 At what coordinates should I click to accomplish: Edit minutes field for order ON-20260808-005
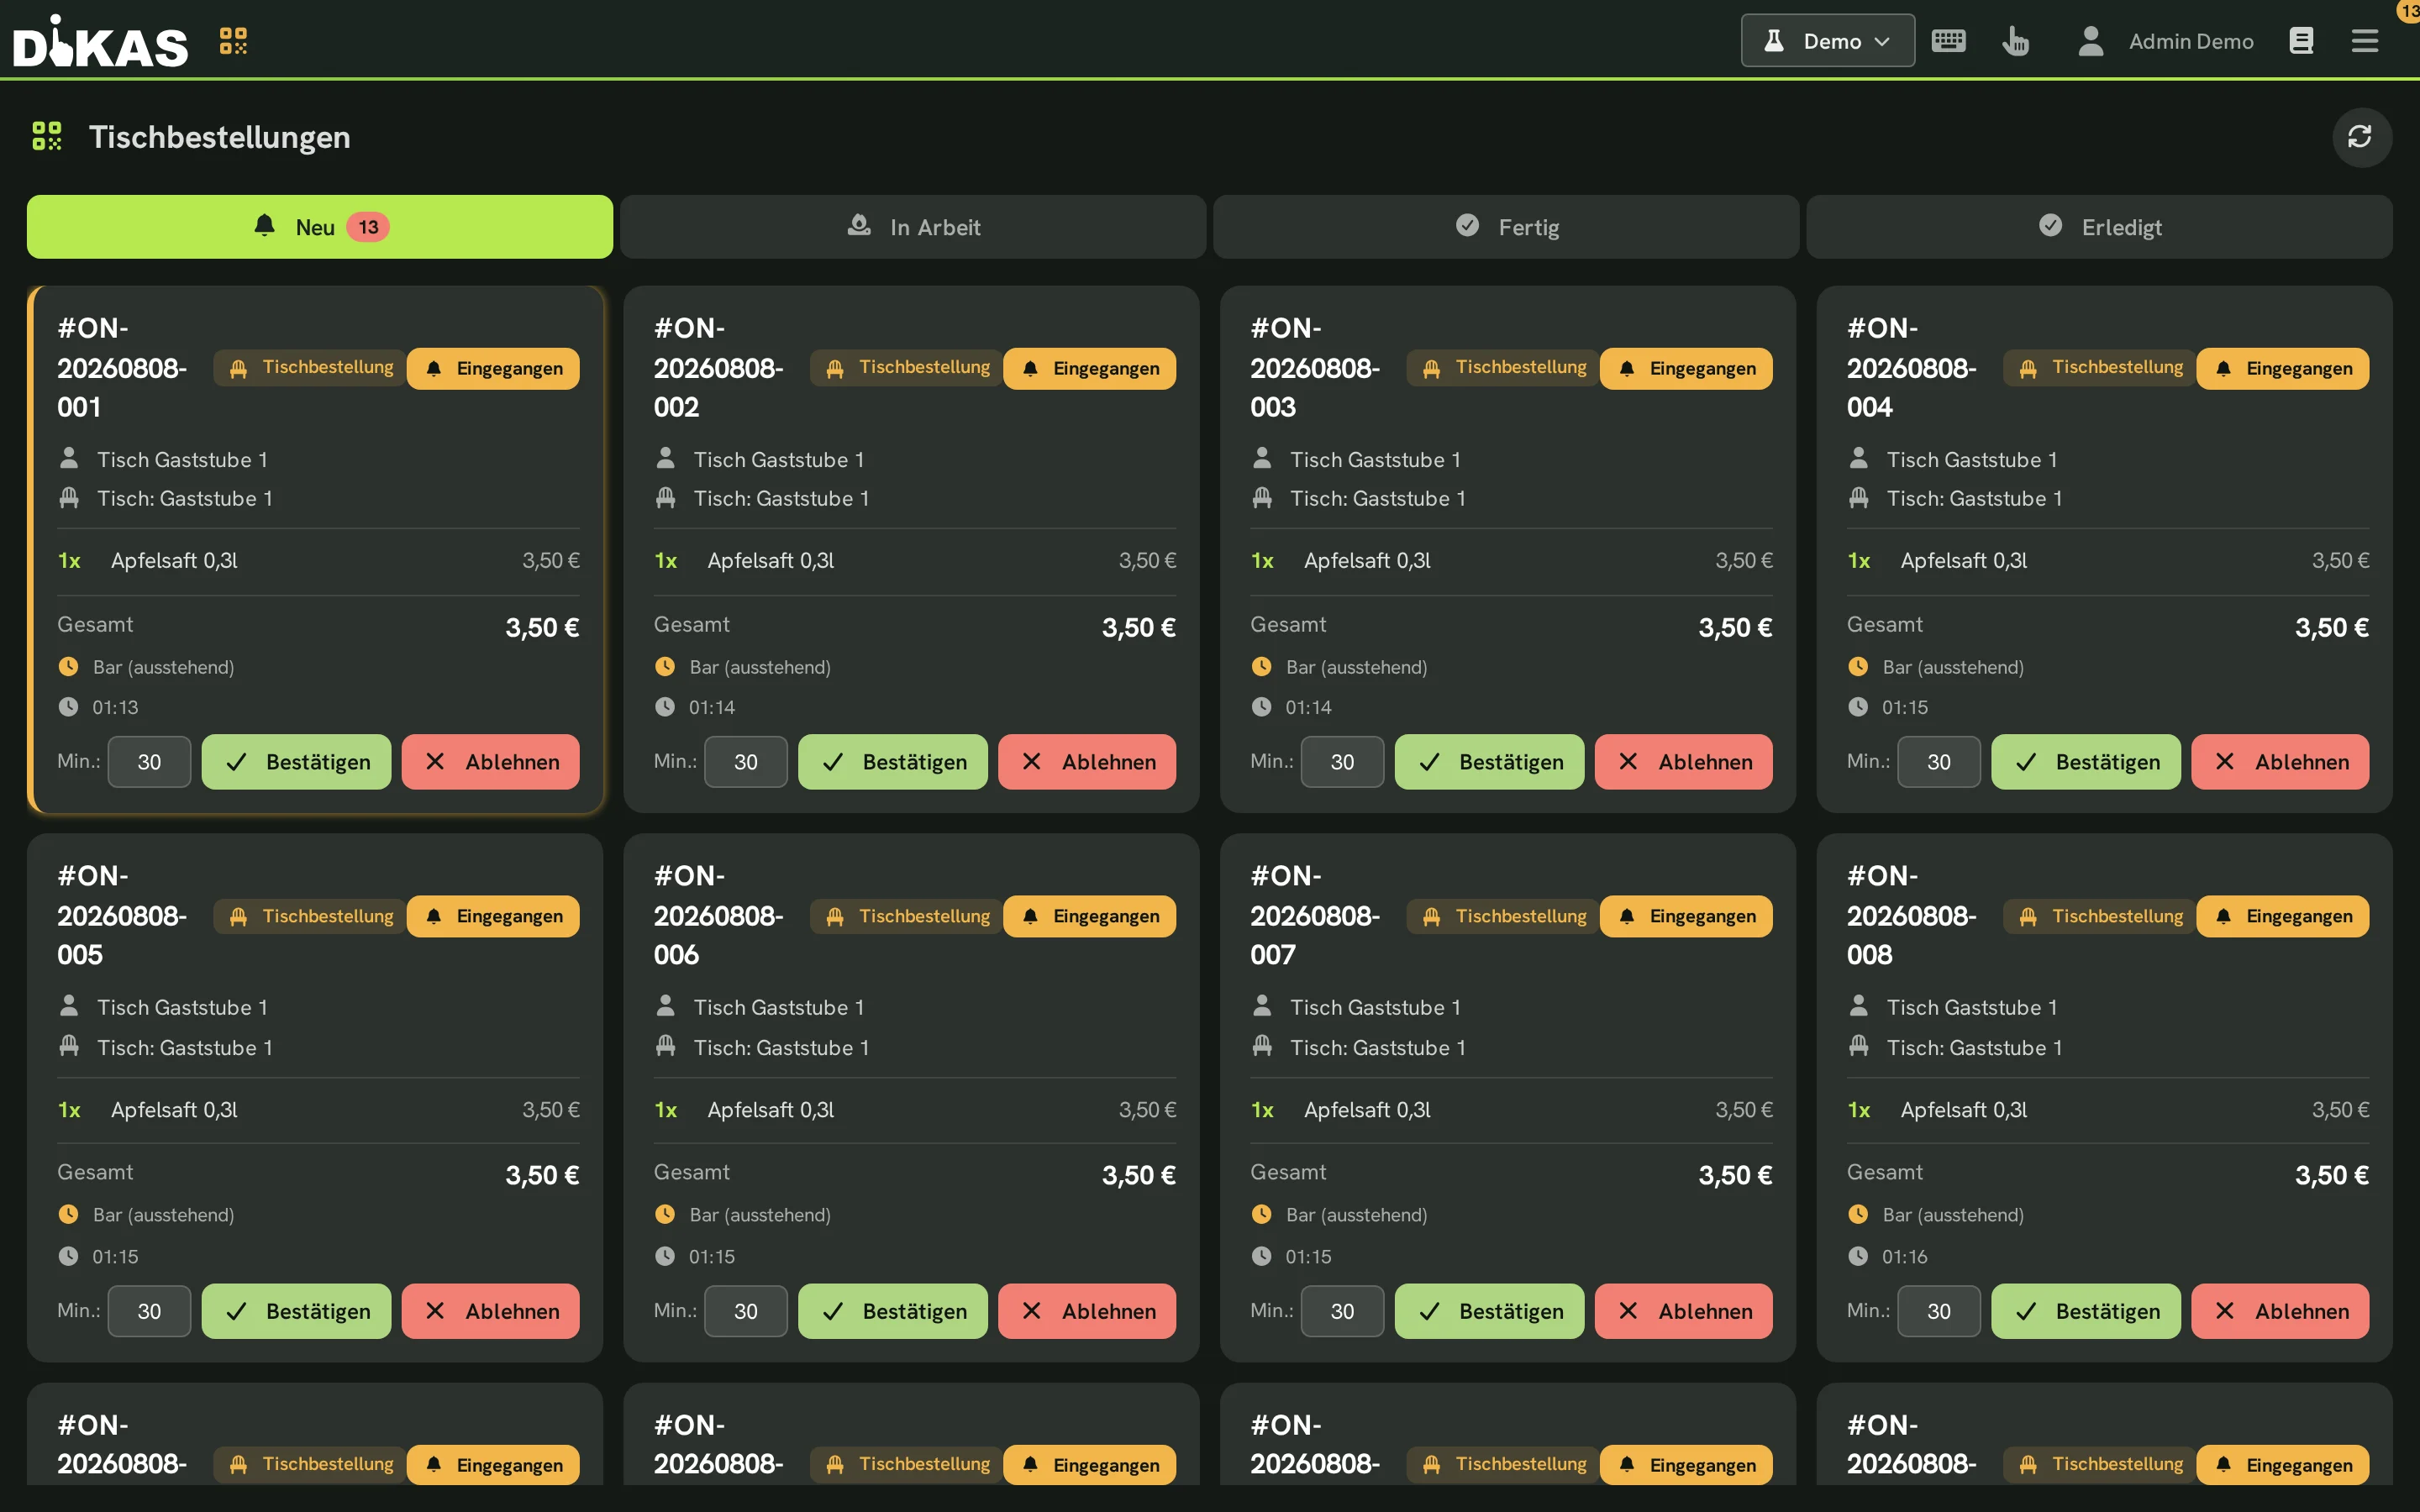click(x=149, y=1311)
